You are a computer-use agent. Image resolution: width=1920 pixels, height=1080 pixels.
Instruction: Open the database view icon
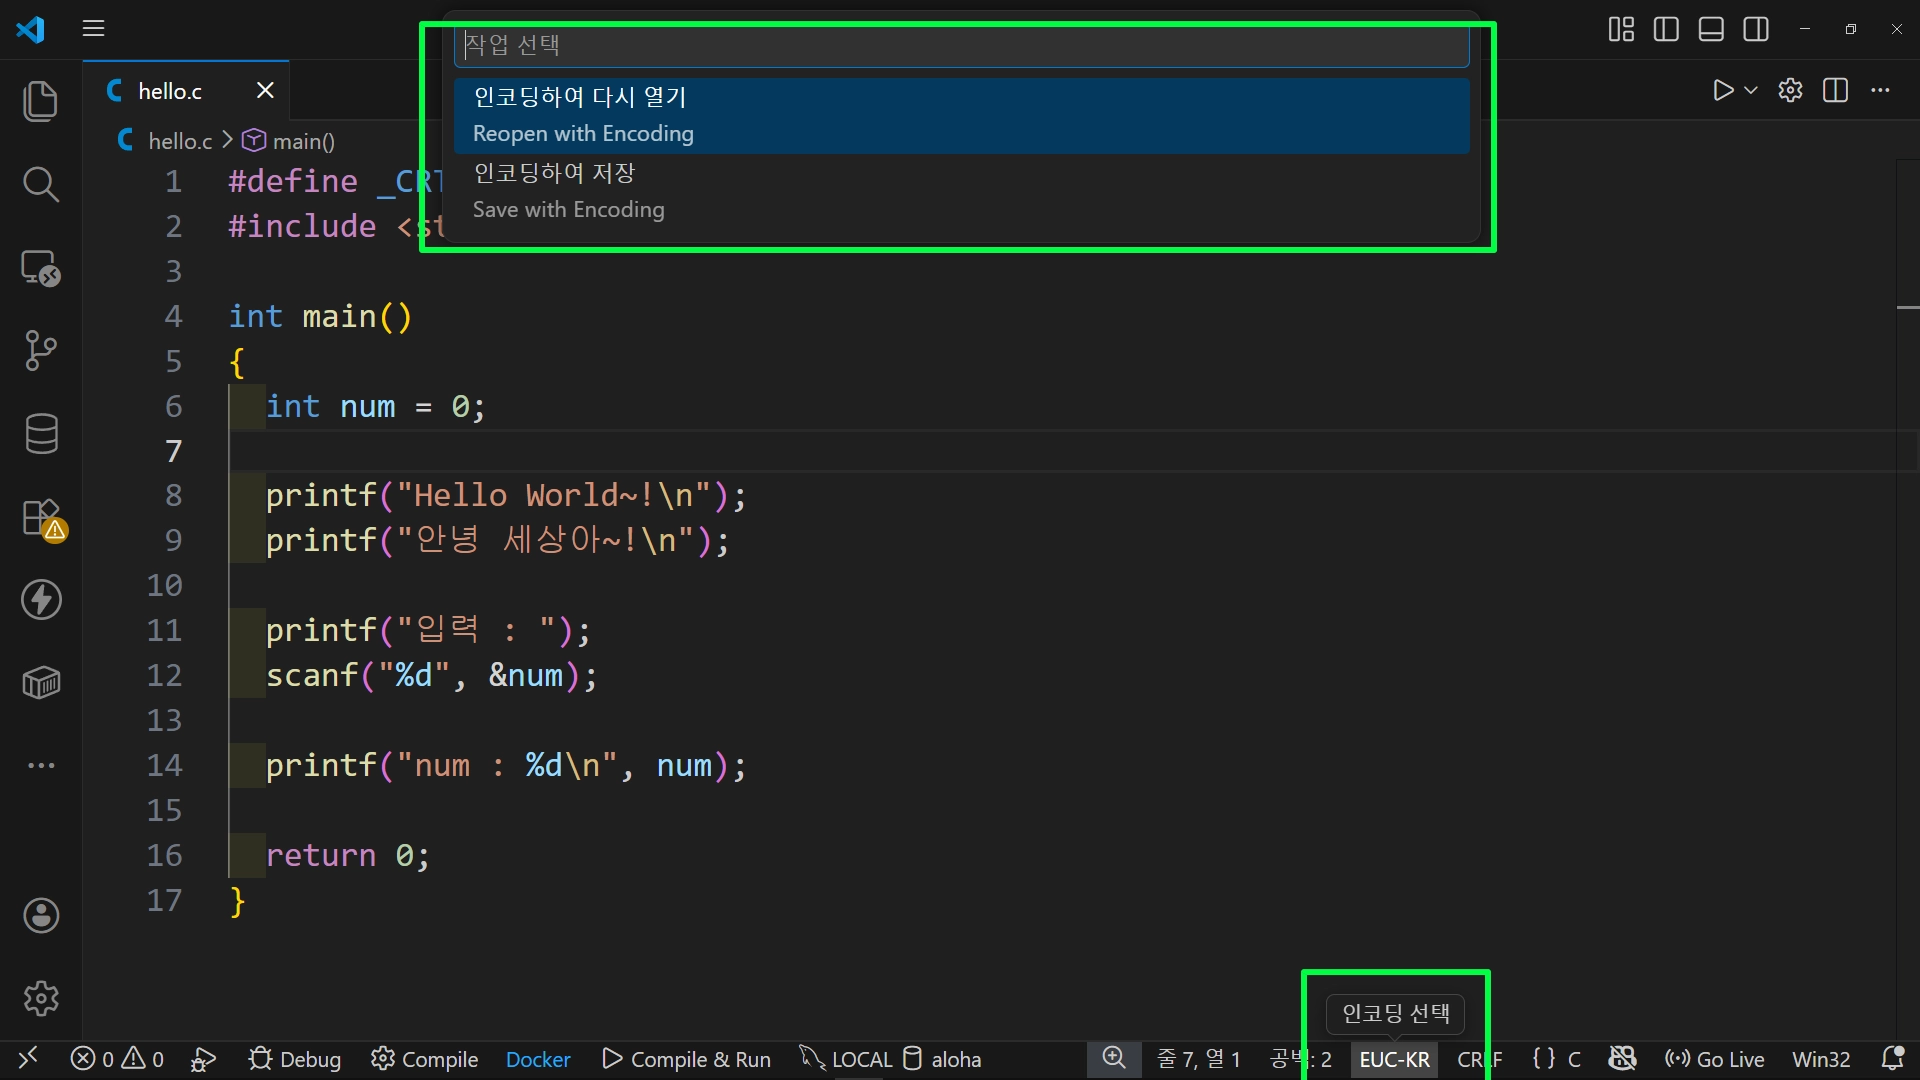click(x=40, y=434)
